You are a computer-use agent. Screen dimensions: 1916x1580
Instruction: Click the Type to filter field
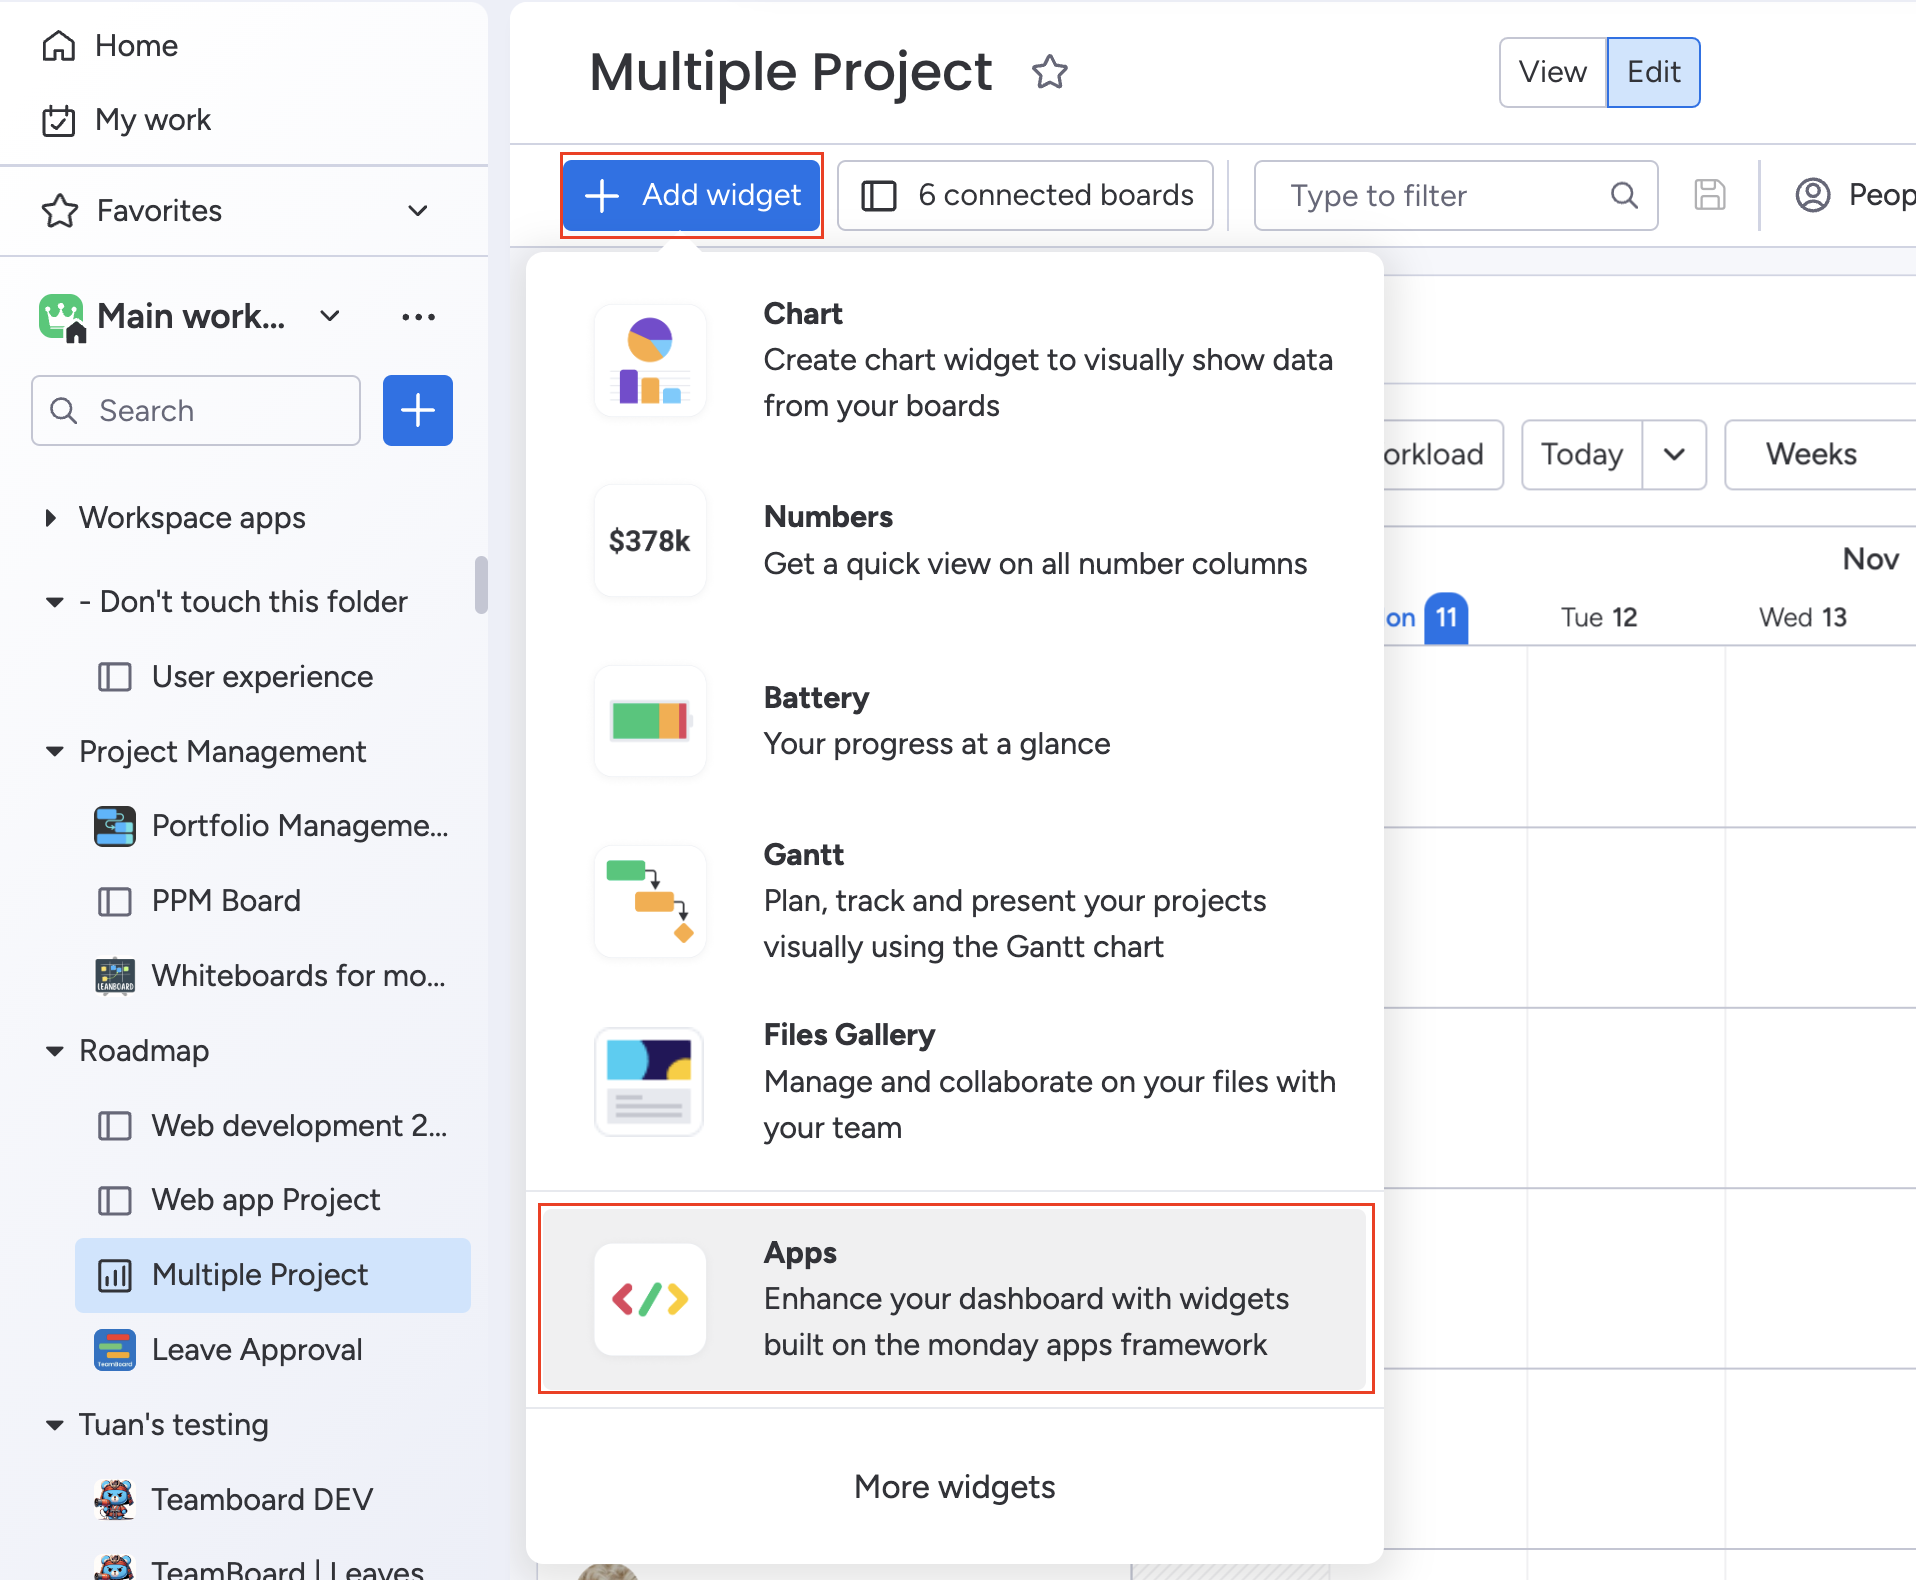point(1440,196)
